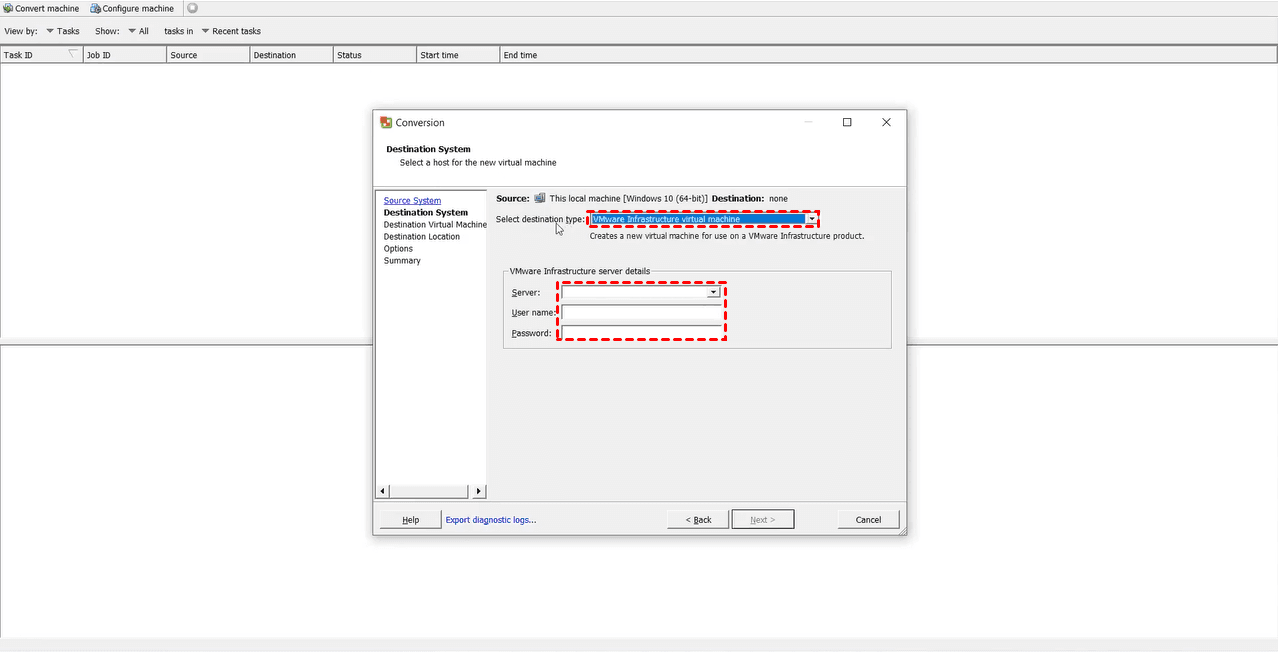Open the Select destination type combo box
This screenshot has height=652, width=1278.
tap(704, 219)
